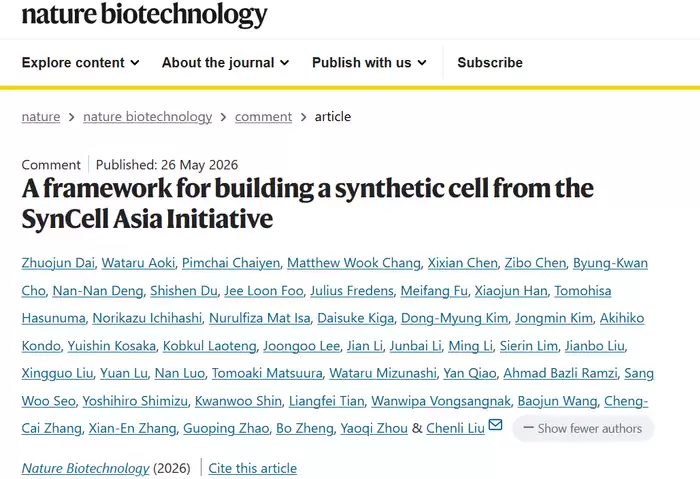
Task: Open the nature biotechnology breadcrumb link
Action: pos(147,117)
